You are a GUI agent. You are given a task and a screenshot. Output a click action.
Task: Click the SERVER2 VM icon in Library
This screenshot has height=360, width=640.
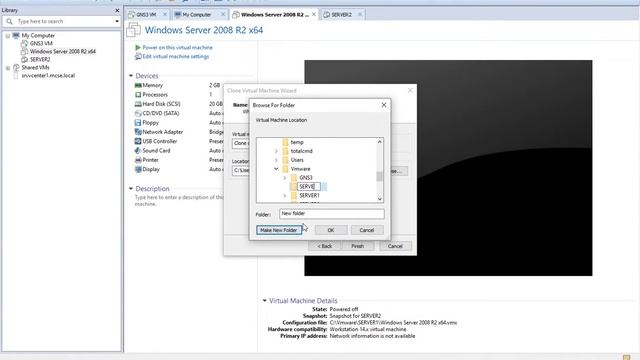(x=24, y=60)
